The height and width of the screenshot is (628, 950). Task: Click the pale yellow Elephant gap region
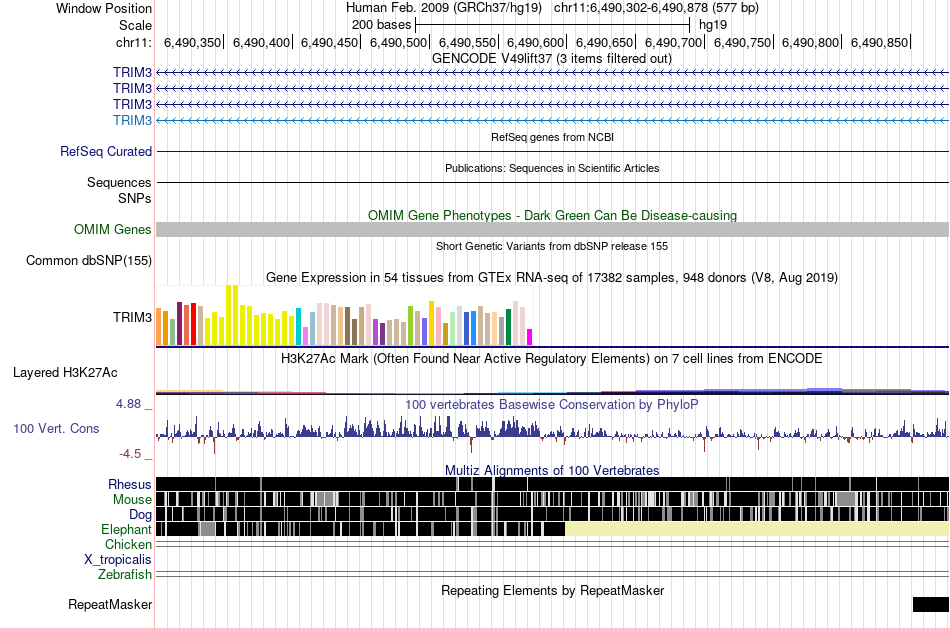click(x=757, y=529)
